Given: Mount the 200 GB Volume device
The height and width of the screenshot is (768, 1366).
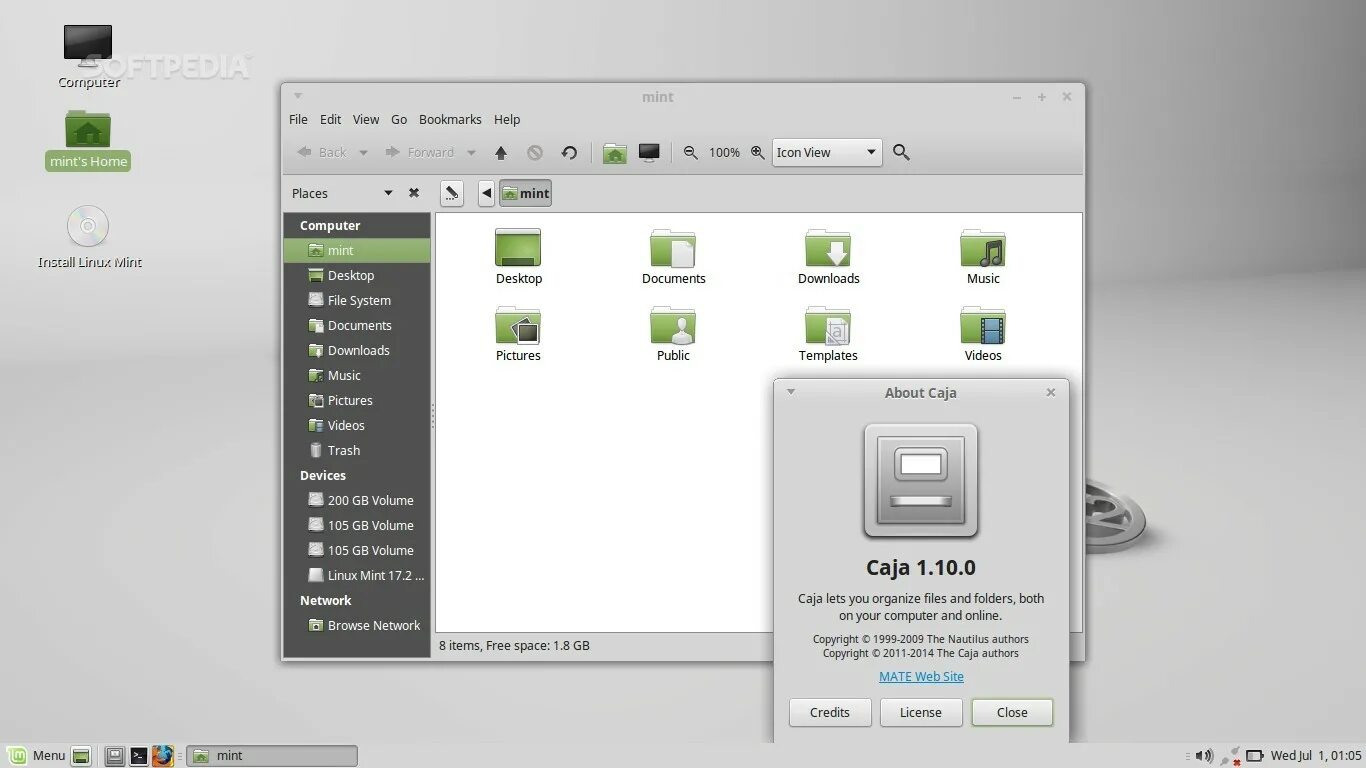Looking at the screenshot, I should [357, 500].
